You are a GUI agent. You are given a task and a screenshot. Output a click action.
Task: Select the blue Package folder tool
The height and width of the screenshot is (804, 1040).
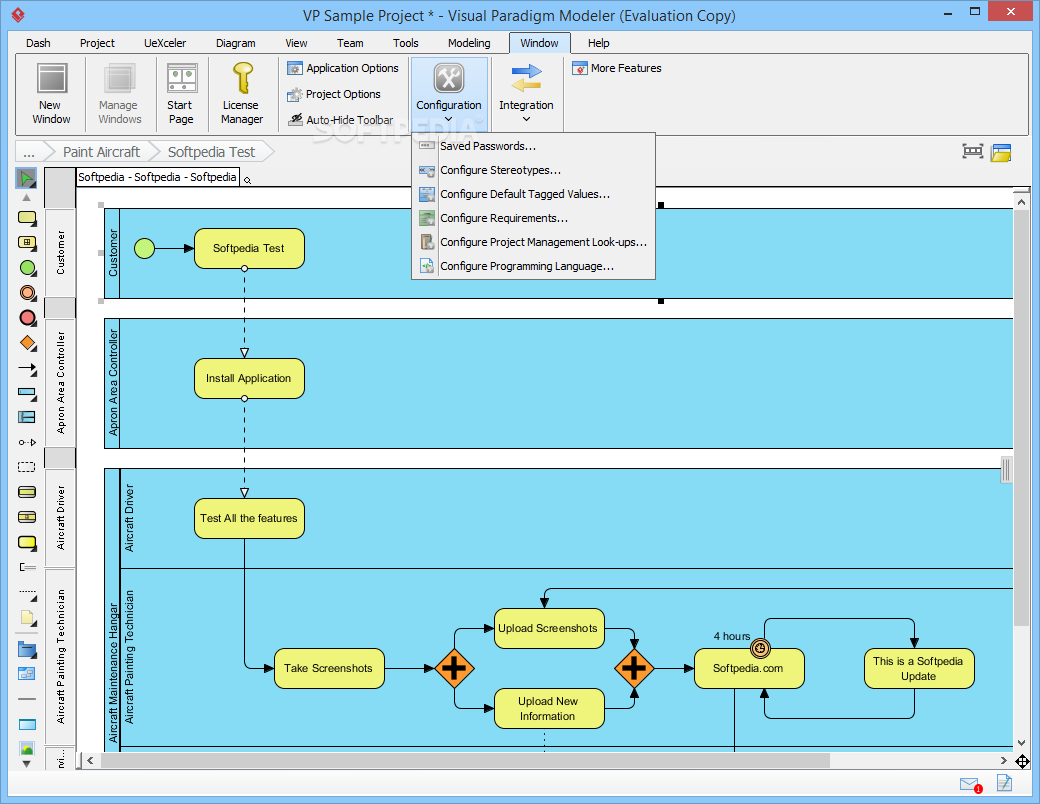pos(27,649)
